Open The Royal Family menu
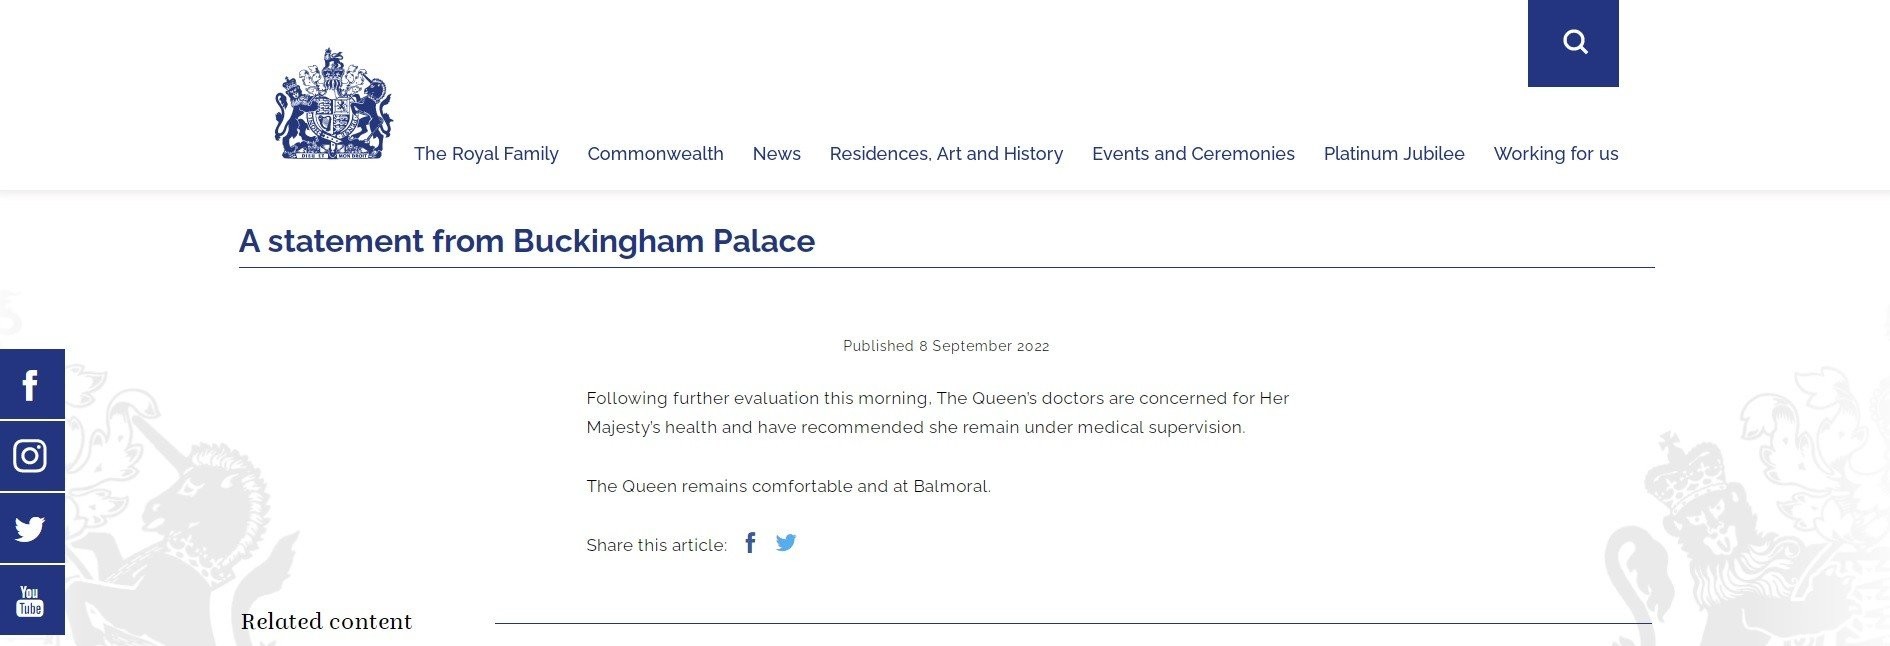1890x646 pixels. (486, 154)
